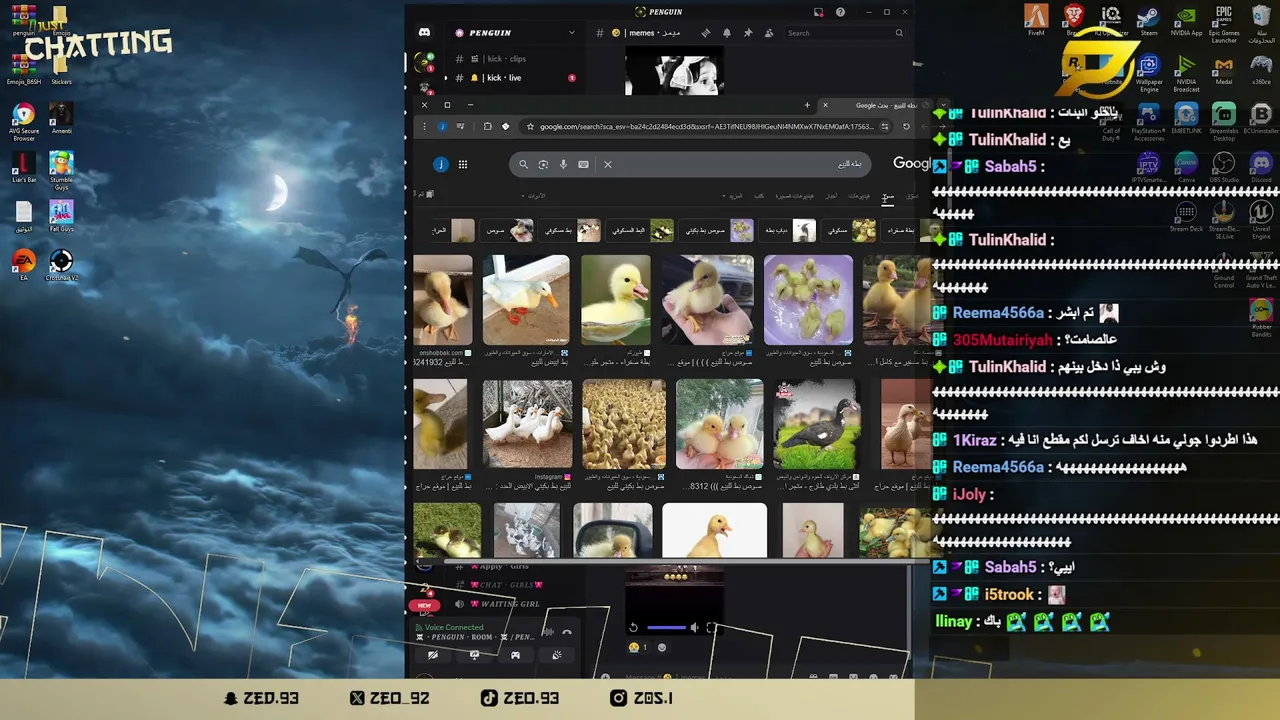Open Stumble Guys desktop shortcut
This screenshot has width=1280, height=720.
coord(61,170)
